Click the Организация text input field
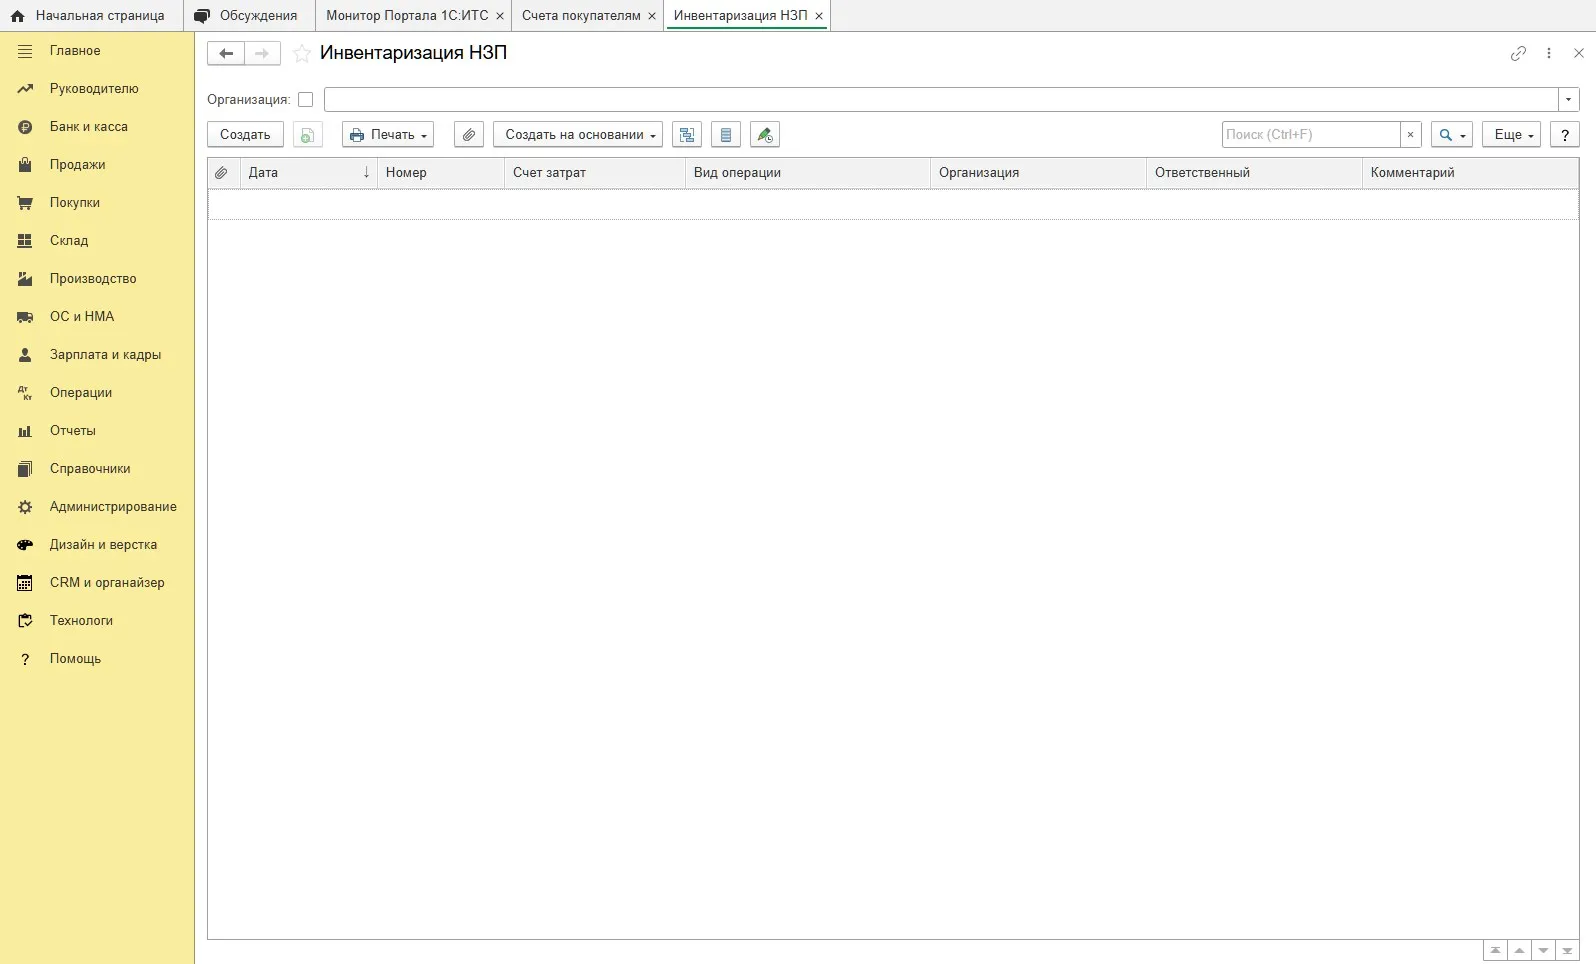Image resolution: width=1596 pixels, height=964 pixels. [941, 99]
